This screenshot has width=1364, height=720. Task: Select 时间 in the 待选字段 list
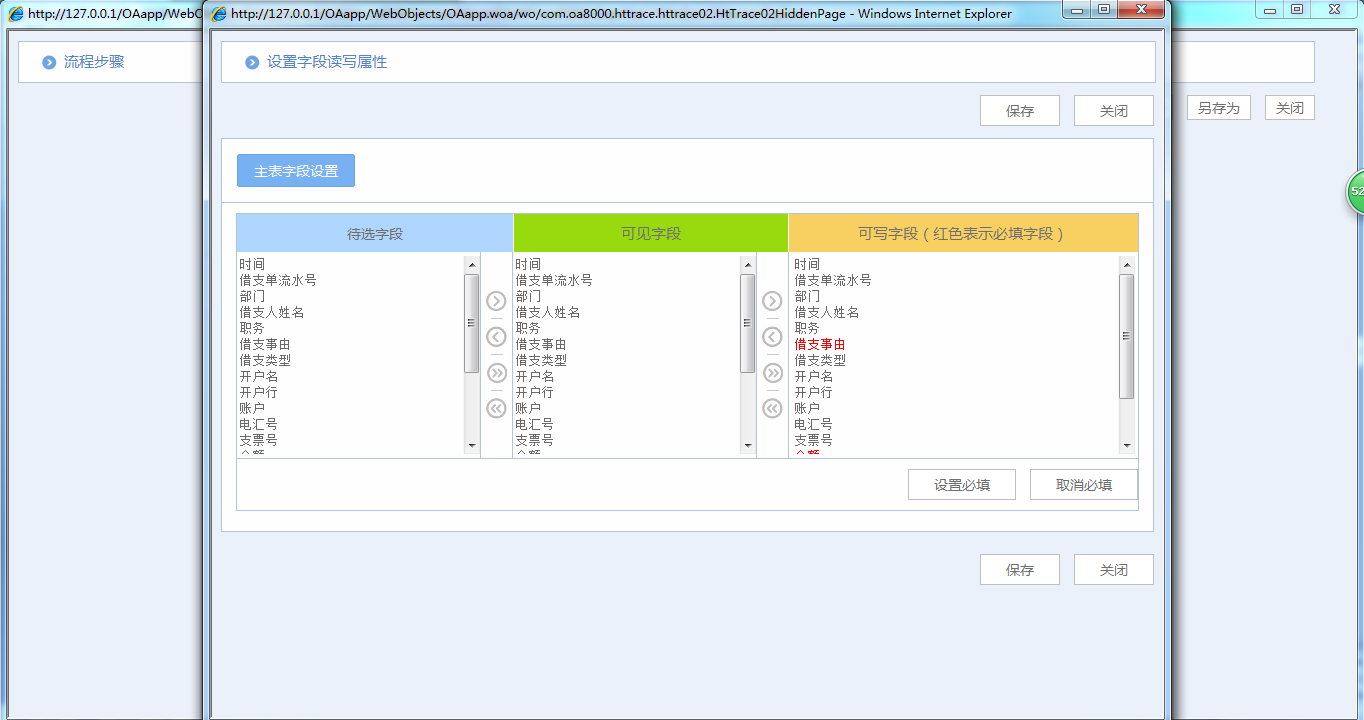(250, 263)
